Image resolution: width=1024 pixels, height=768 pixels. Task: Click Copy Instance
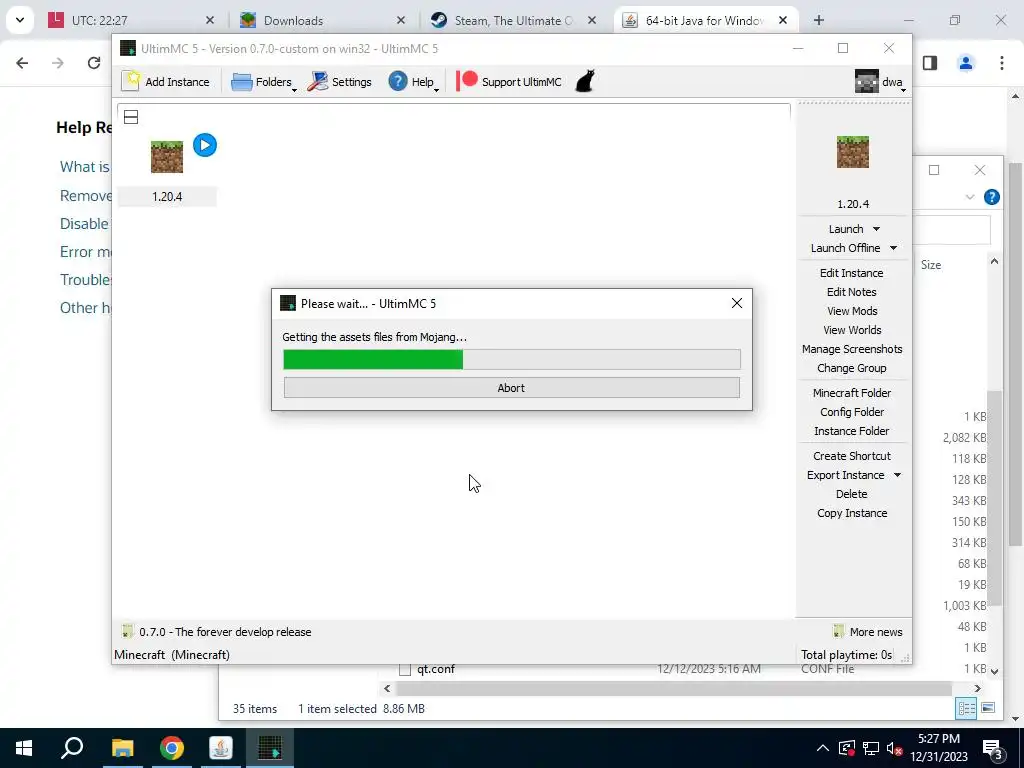852,513
